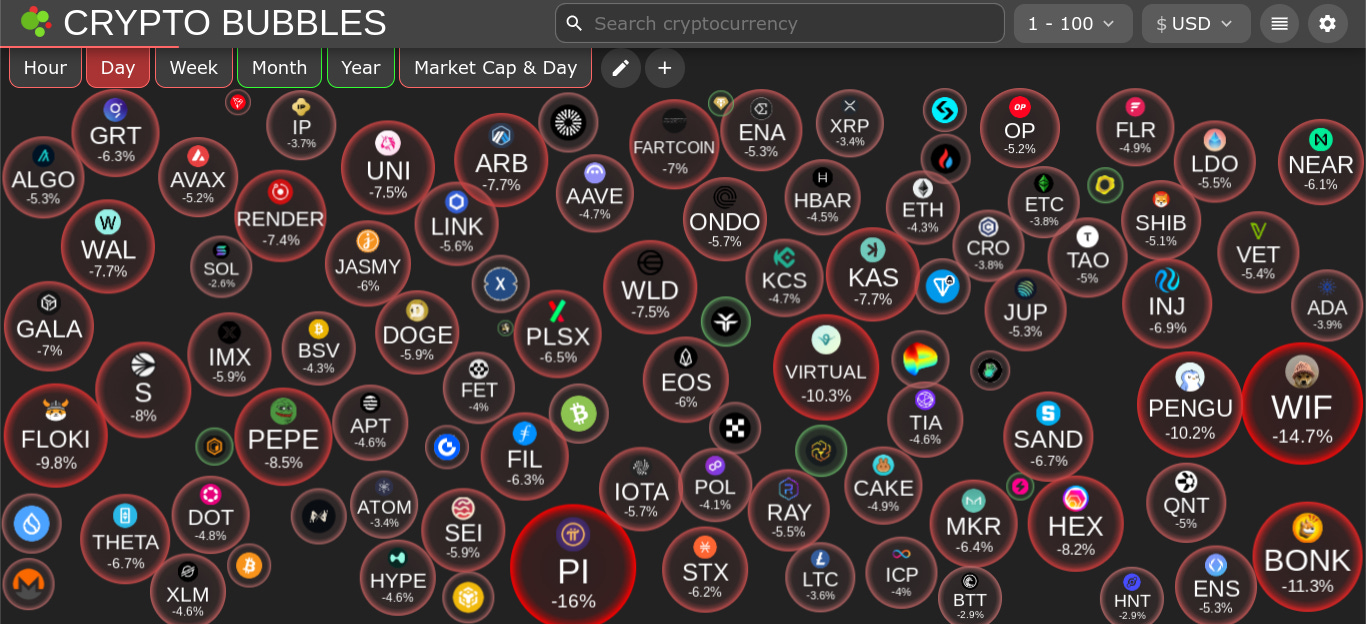Select the AVAX bubble
The width and height of the screenshot is (1366, 624).
tap(198, 177)
